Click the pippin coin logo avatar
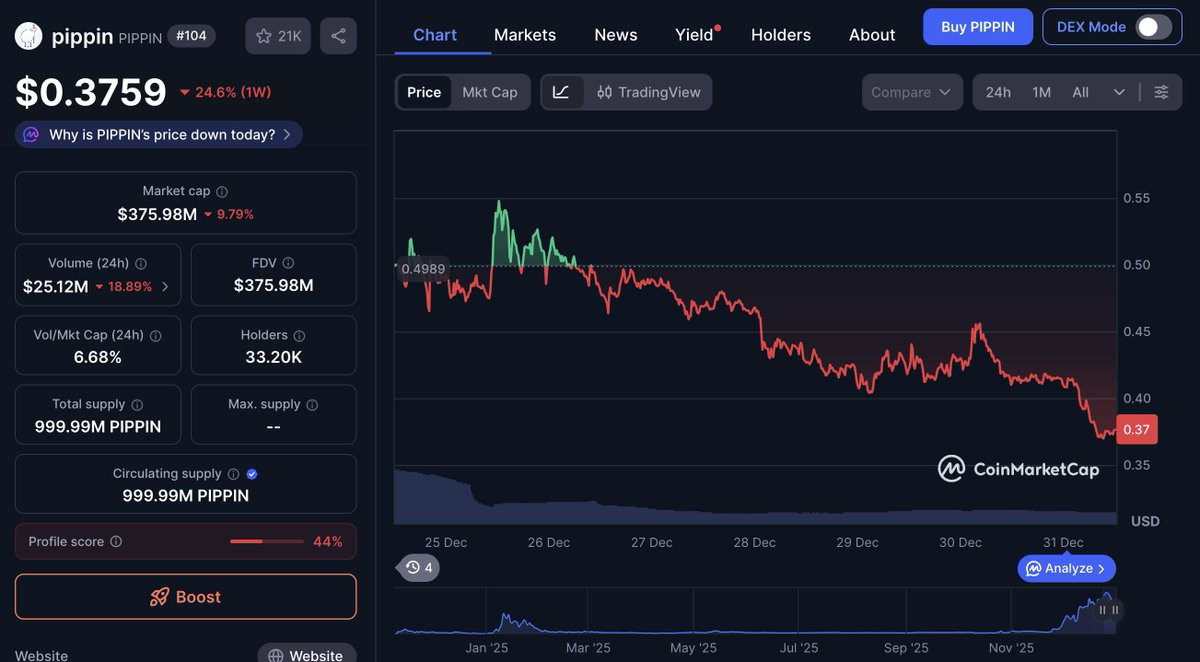Viewport: 1200px width, 662px height. tap(29, 37)
